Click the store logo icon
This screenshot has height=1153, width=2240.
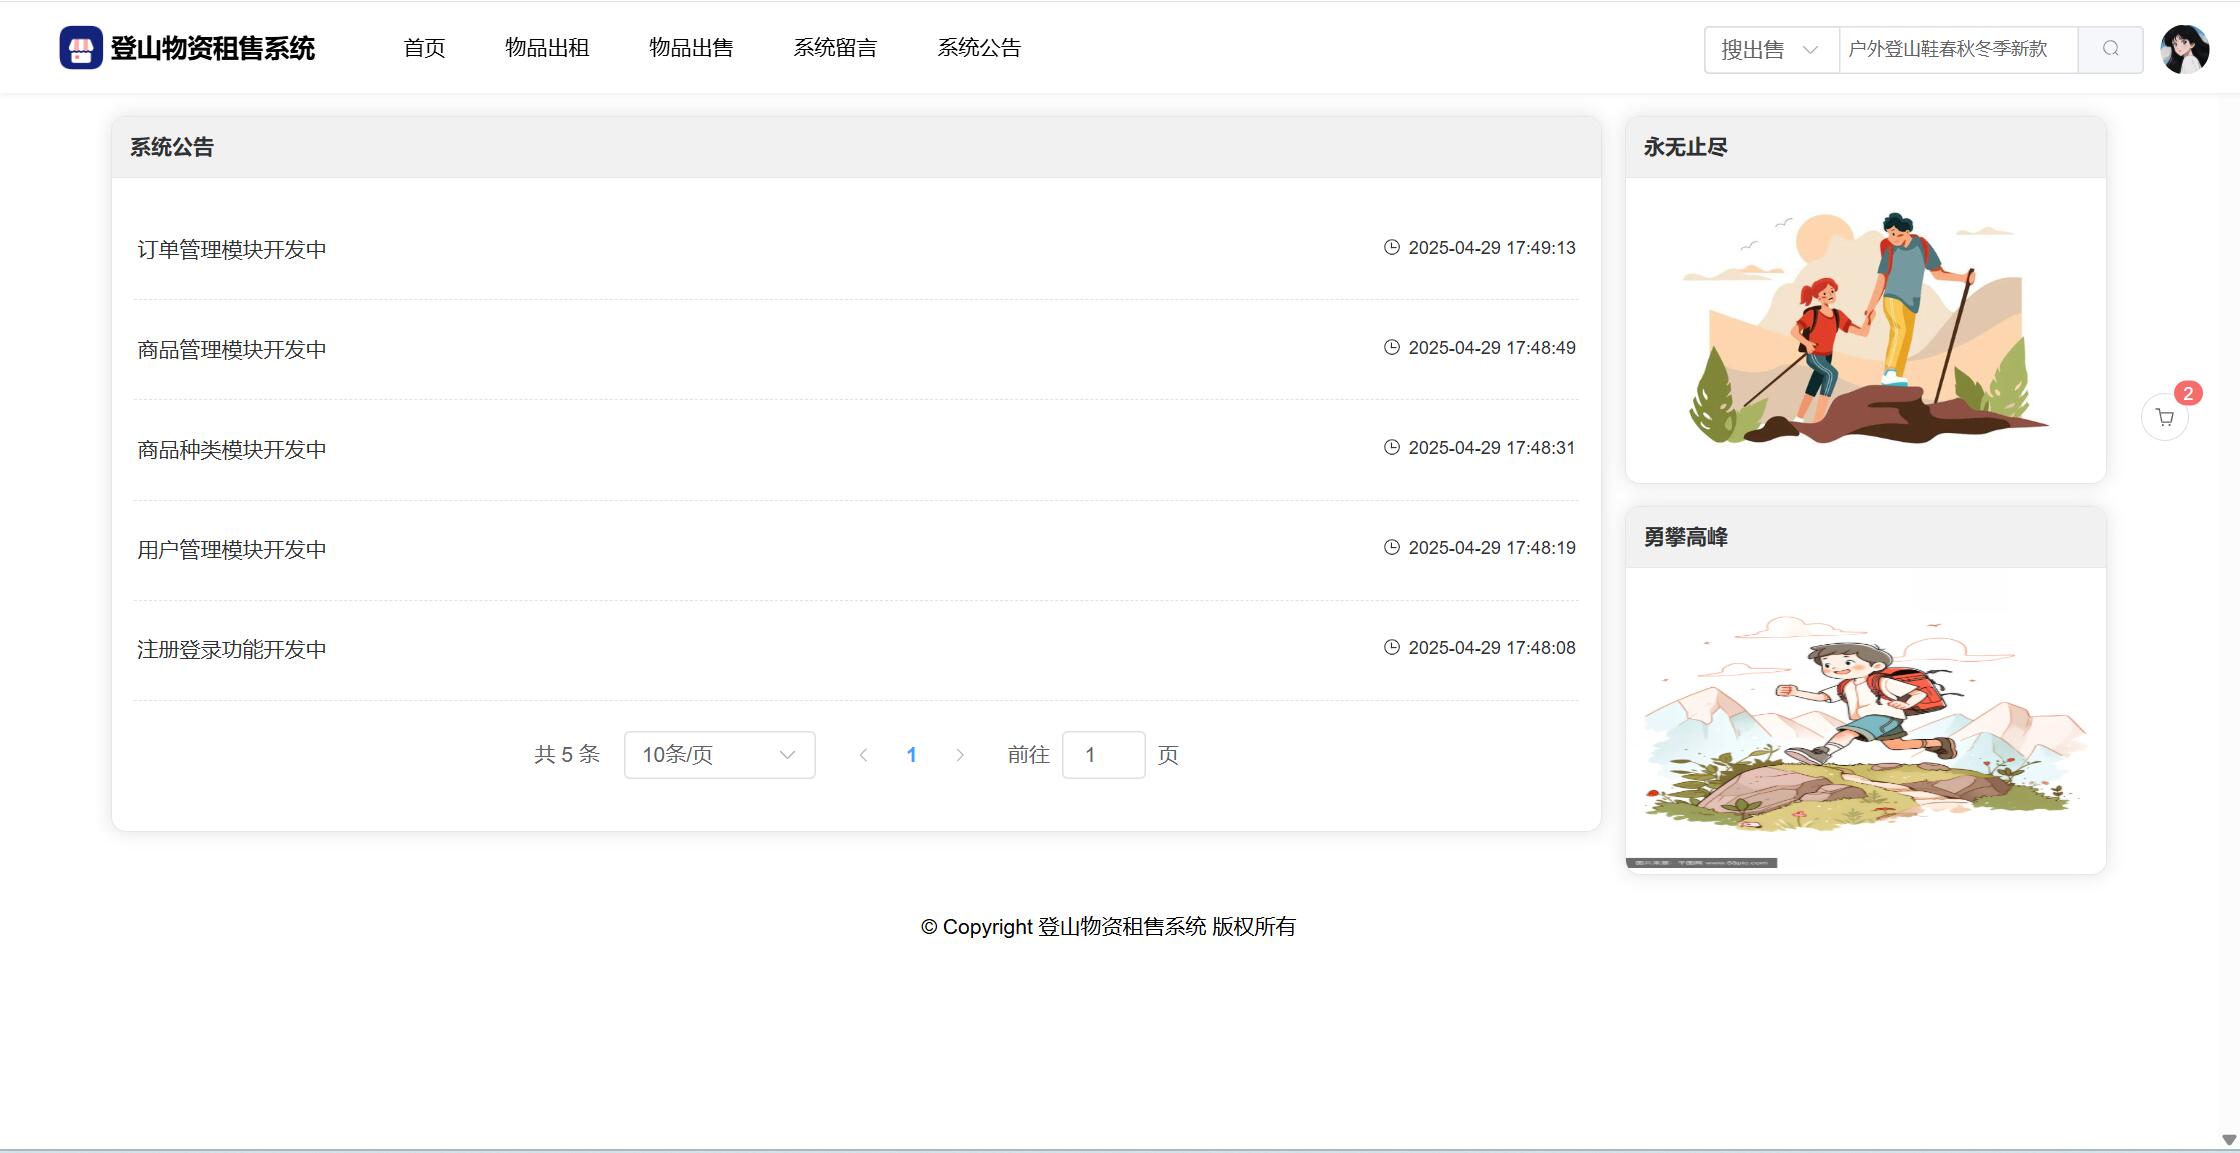click(81, 48)
